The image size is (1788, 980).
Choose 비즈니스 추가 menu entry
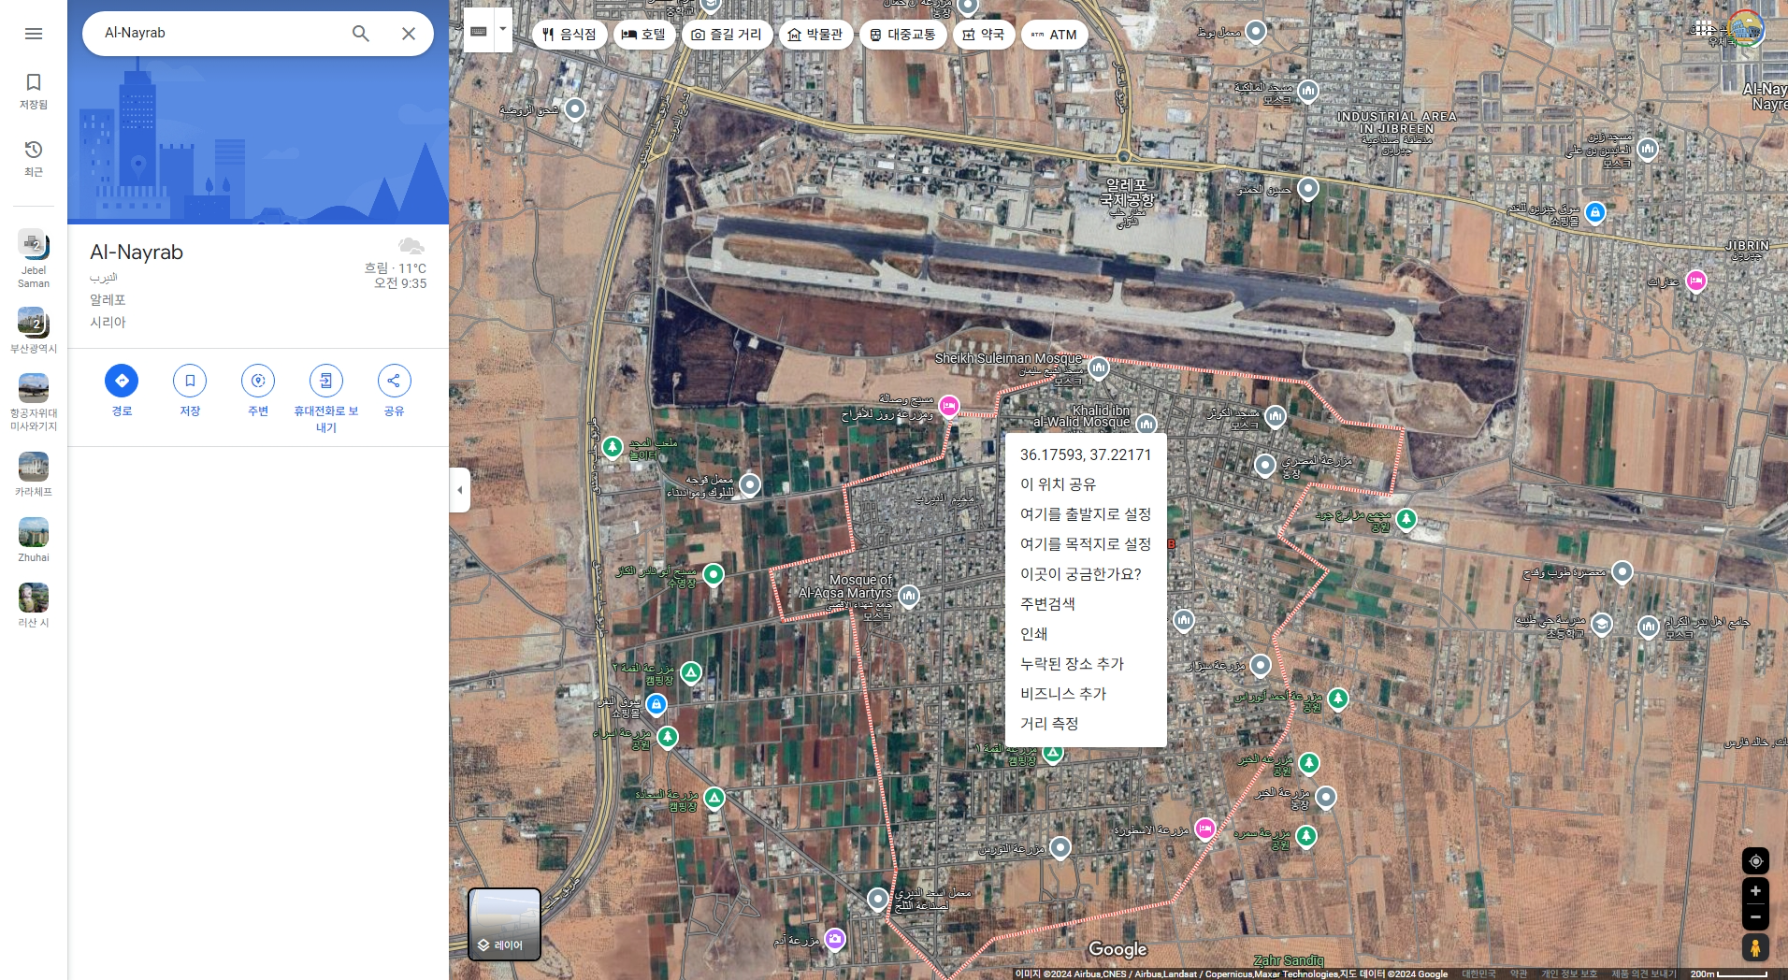point(1086,694)
